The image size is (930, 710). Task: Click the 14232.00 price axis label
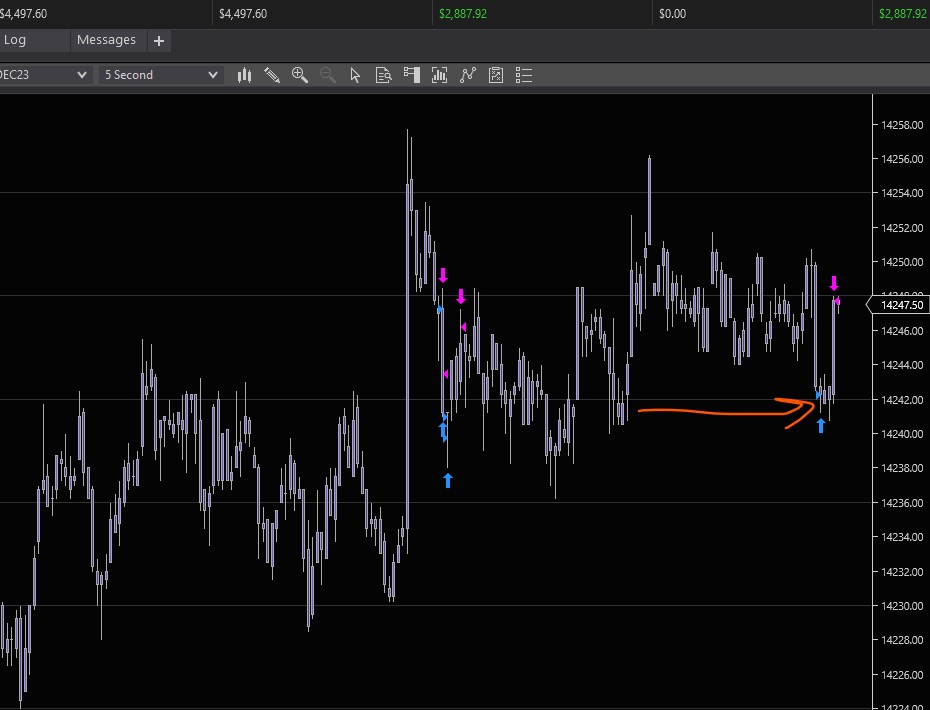[902, 572]
